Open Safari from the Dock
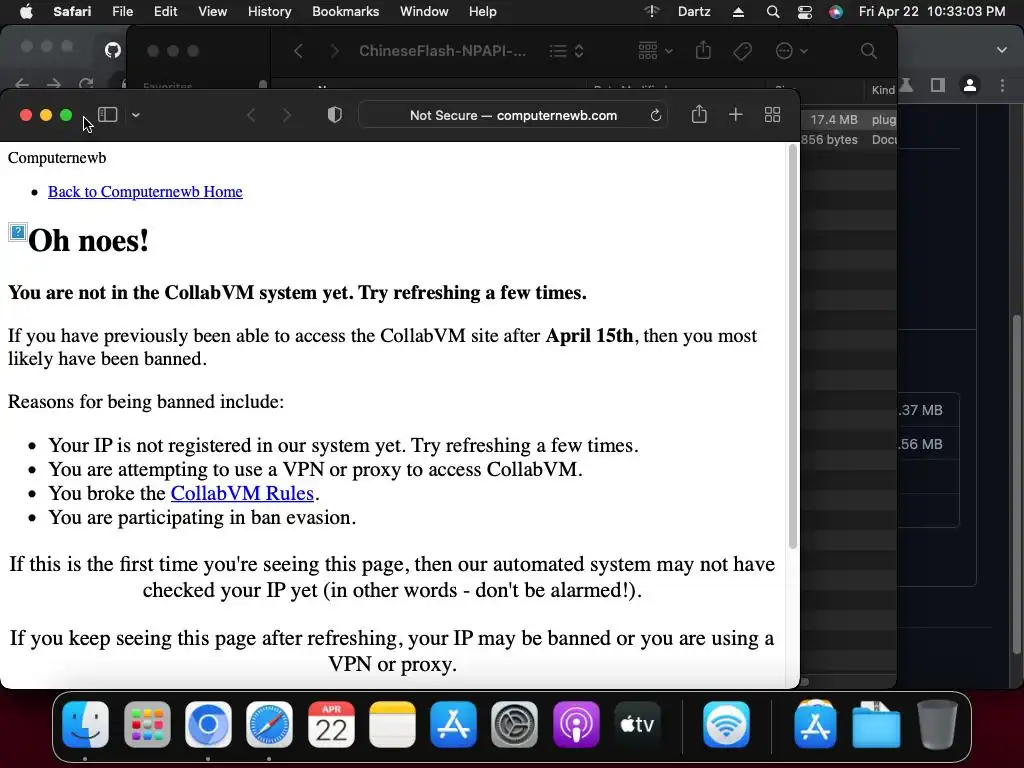 pyautogui.click(x=270, y=724)
